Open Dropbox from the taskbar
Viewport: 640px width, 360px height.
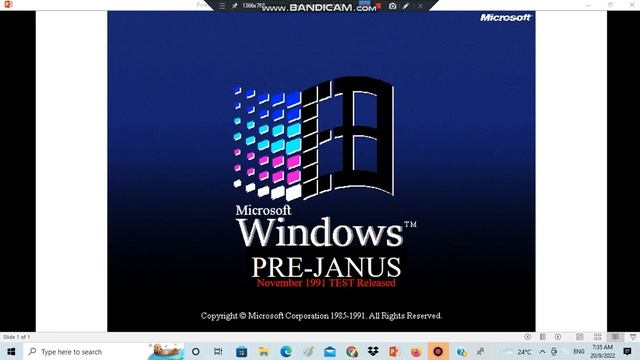[x=373, y=351]
